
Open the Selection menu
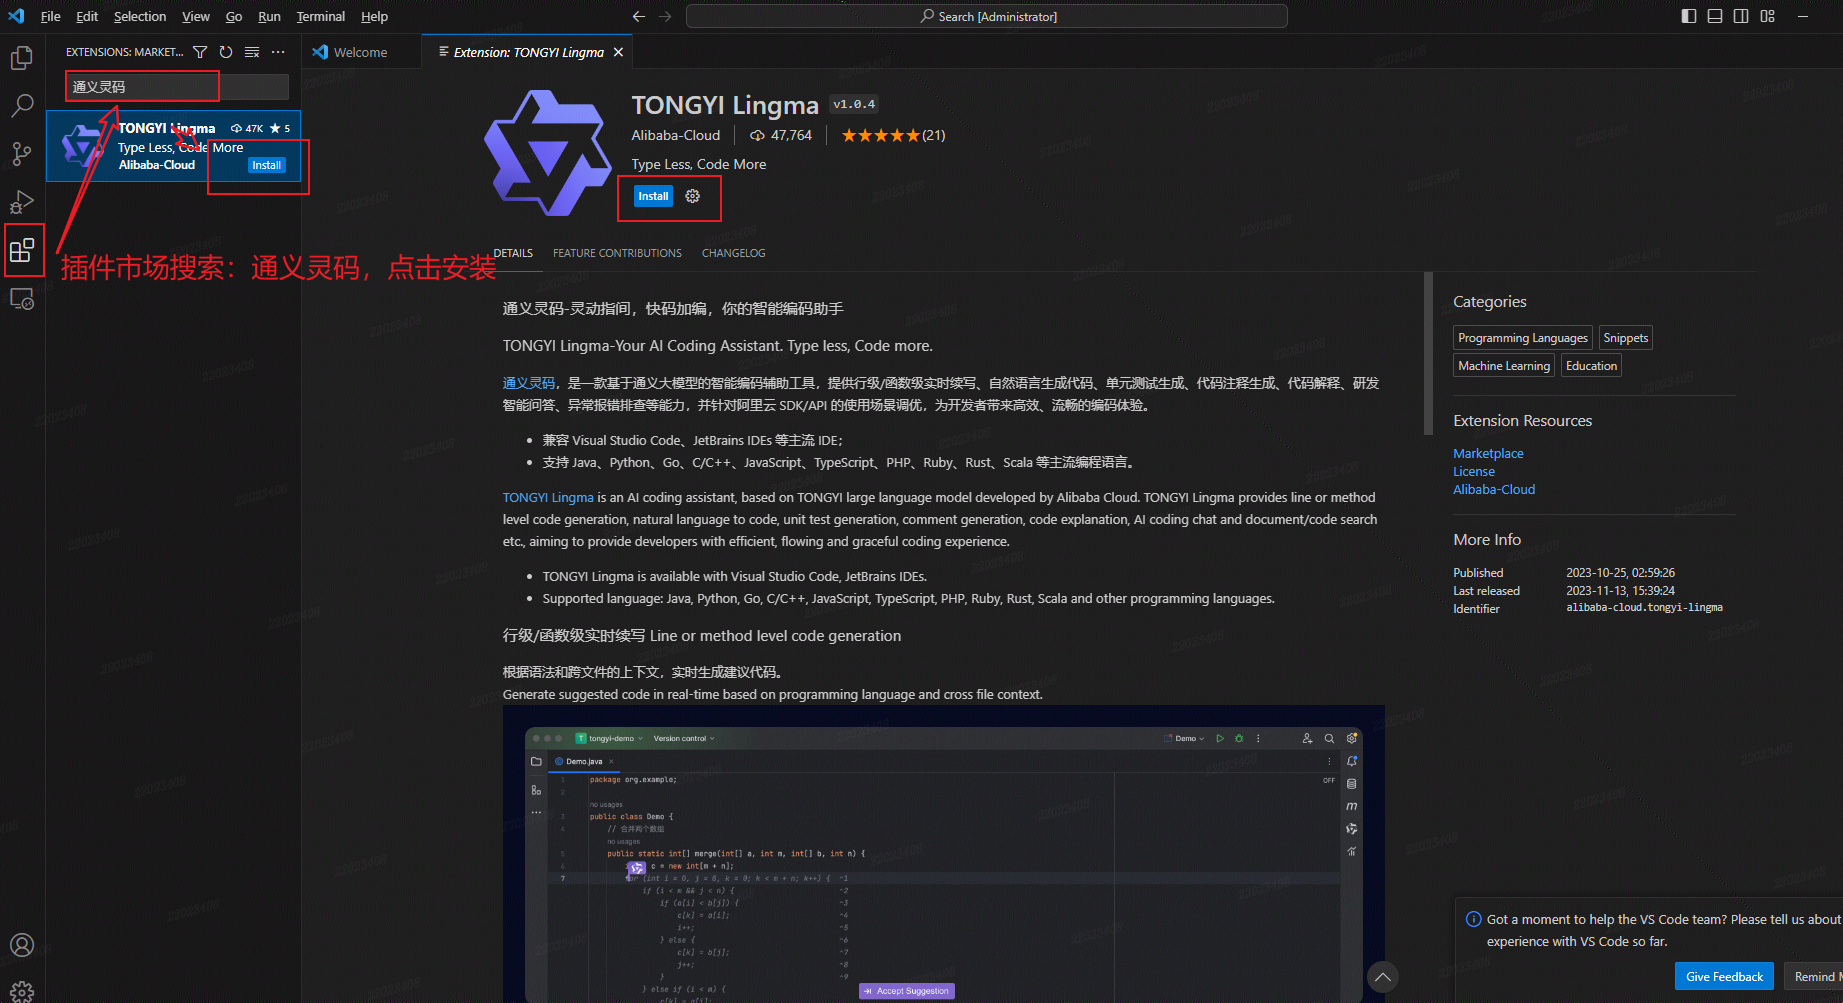click(x=140, y=16)
